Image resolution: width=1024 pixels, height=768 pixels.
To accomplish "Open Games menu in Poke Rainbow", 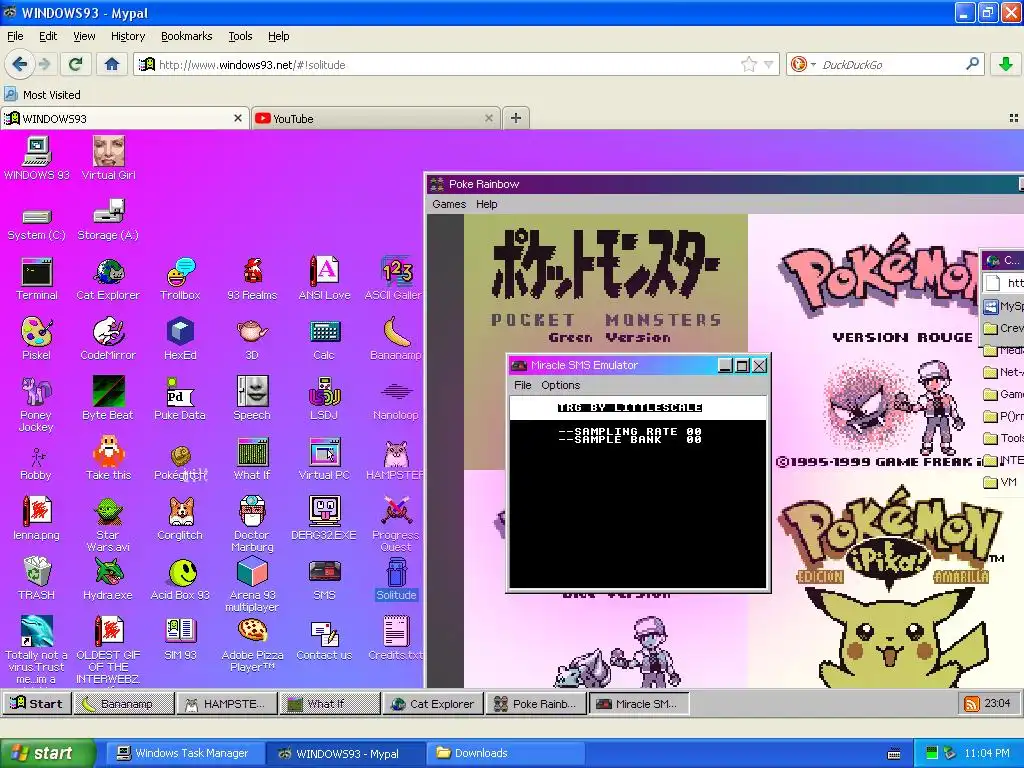I will pyautogui.click(x=449, y=204).
